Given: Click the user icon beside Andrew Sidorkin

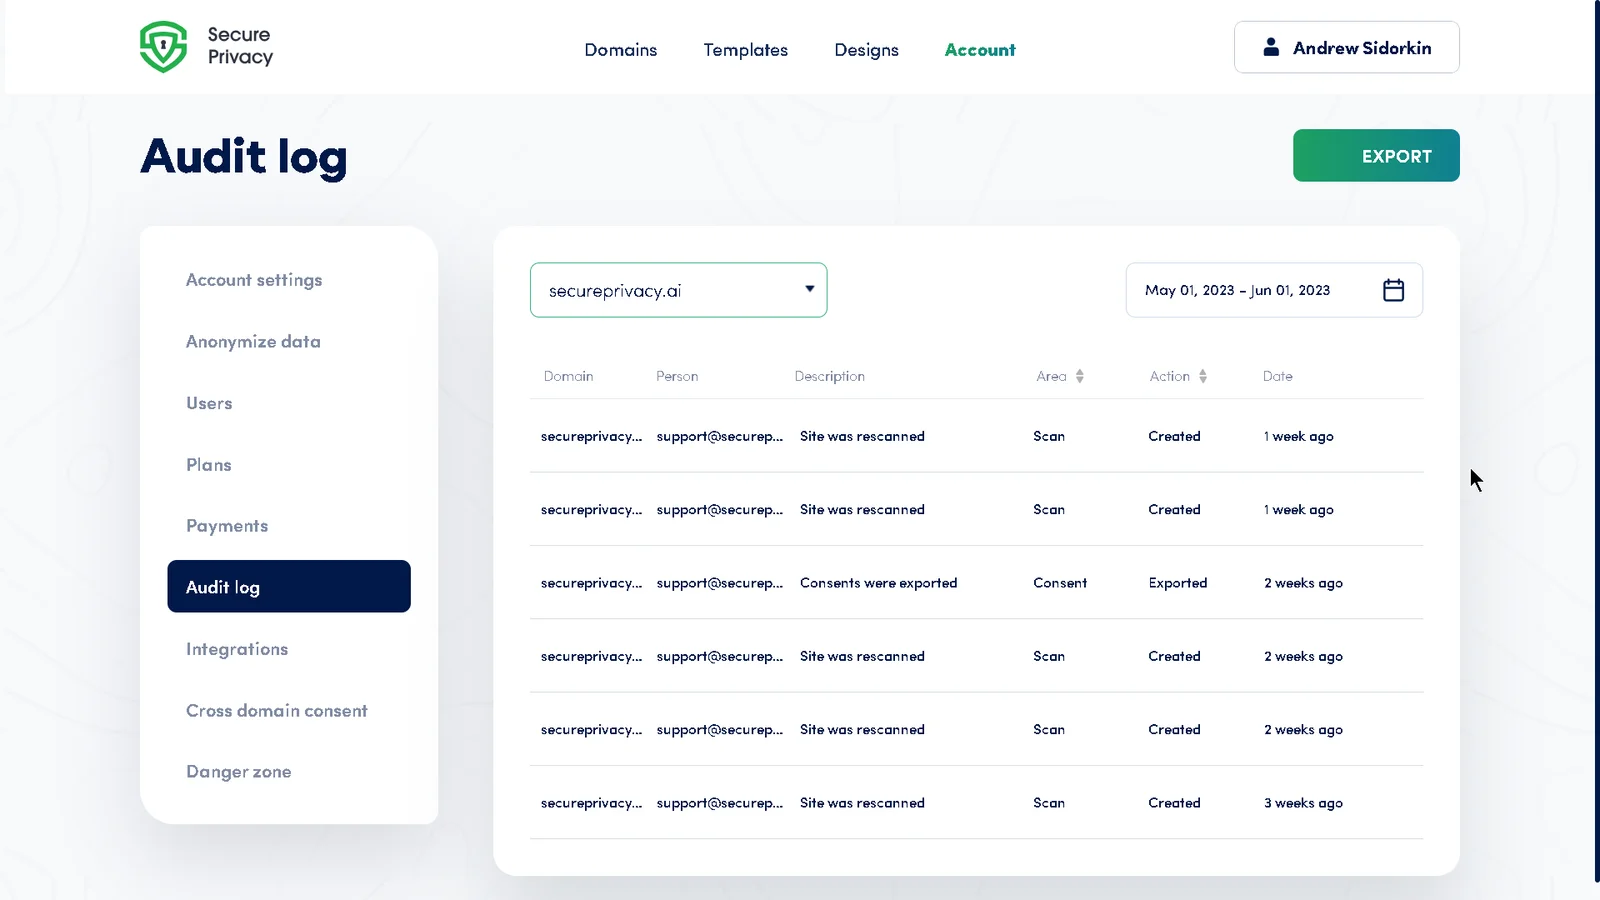Looking at the screenshot, I should pyautogui.click(x=1271, y=45).
